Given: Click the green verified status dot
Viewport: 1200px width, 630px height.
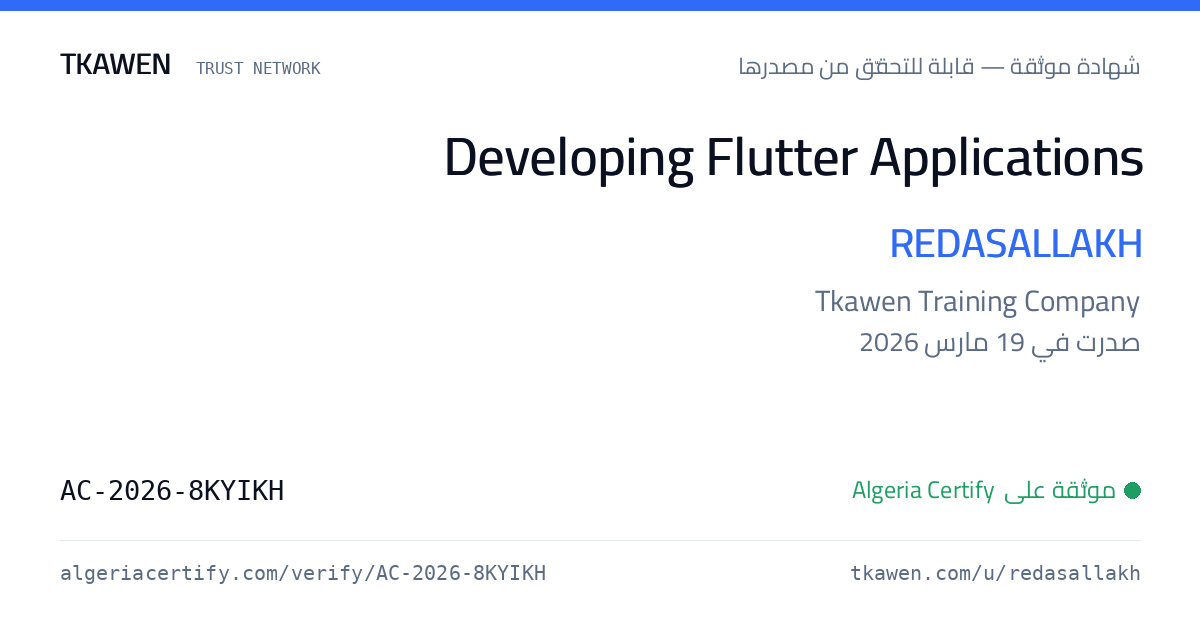Looking at the screenshot, I should click(x=1132, y=490).
